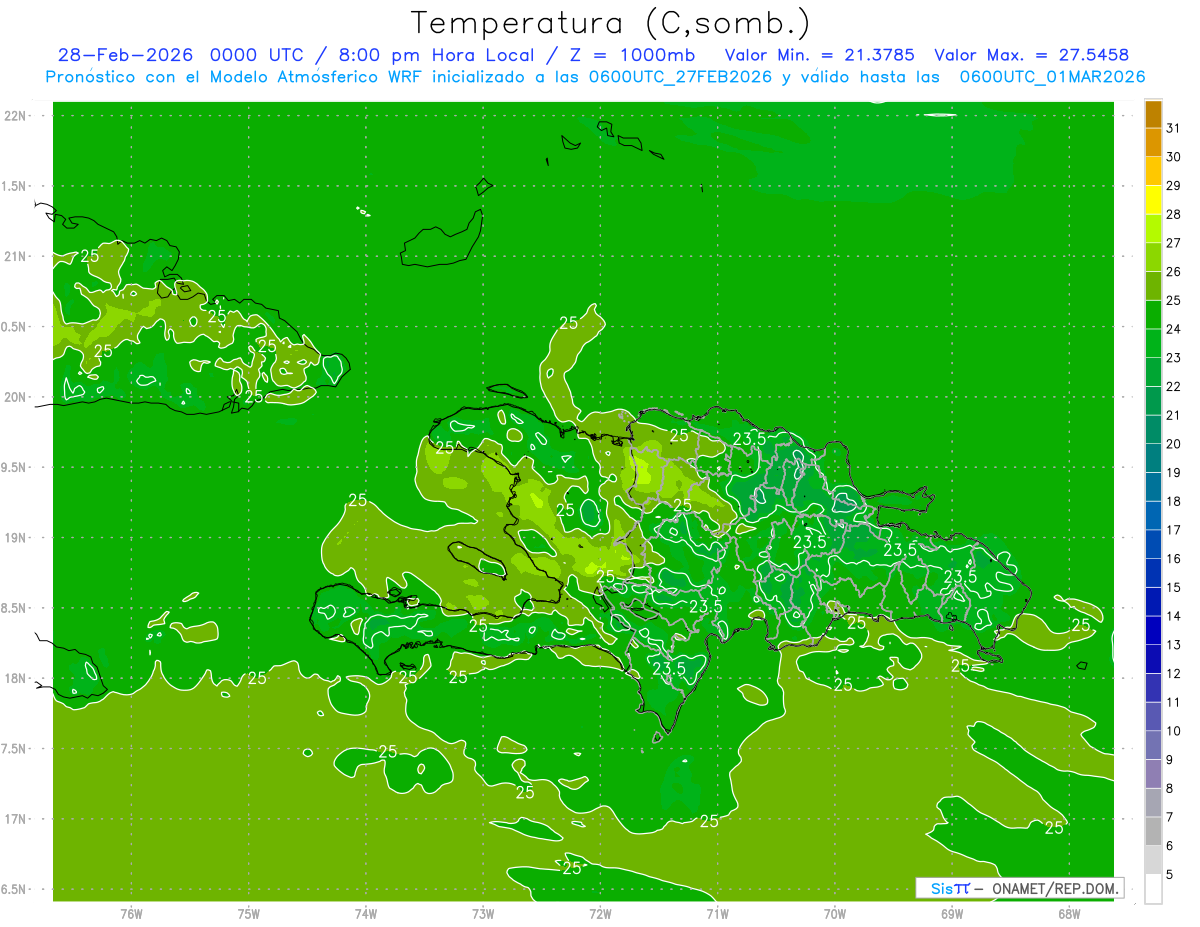The image size is (1200, 927).
Task: Click the '20N' latitude axis label
Action: point(15,397)
